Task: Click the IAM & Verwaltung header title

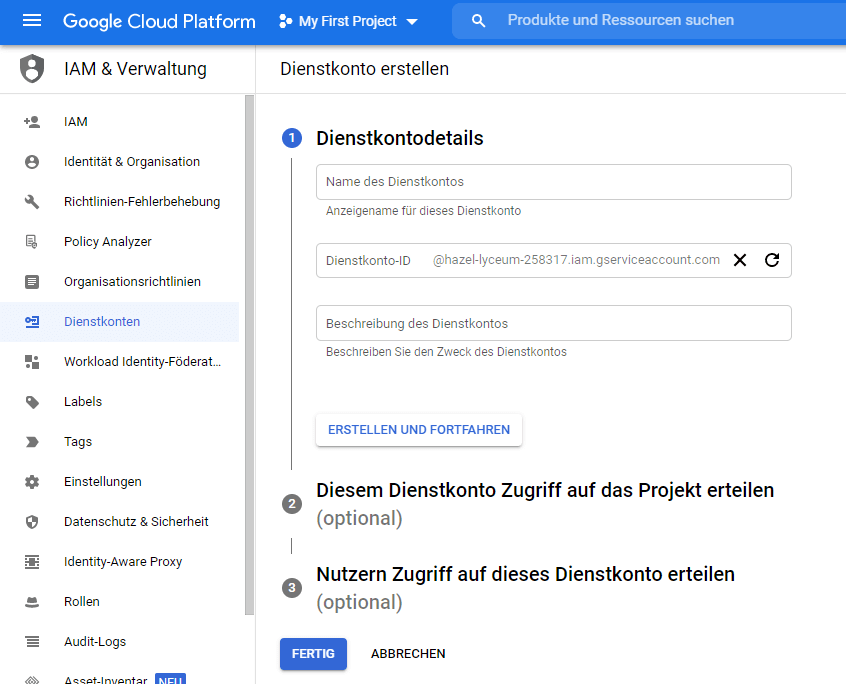Action: 135,69
